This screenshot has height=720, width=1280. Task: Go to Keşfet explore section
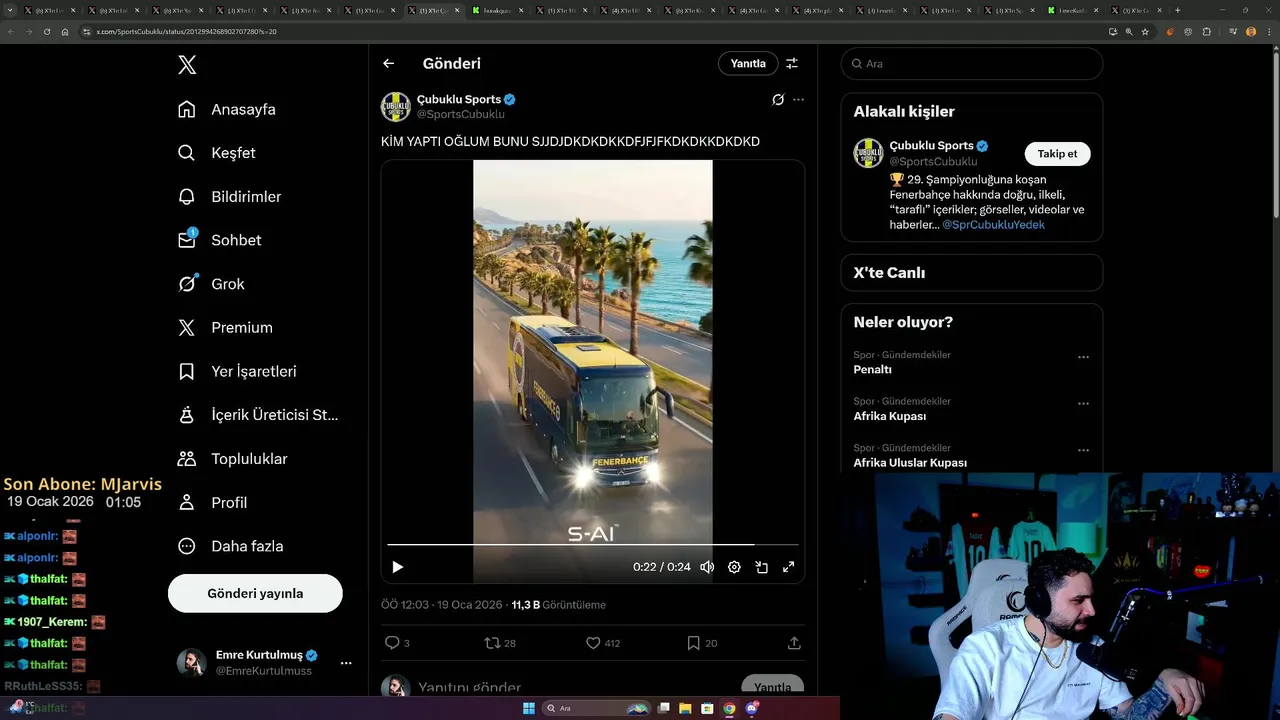click(216, 153)
